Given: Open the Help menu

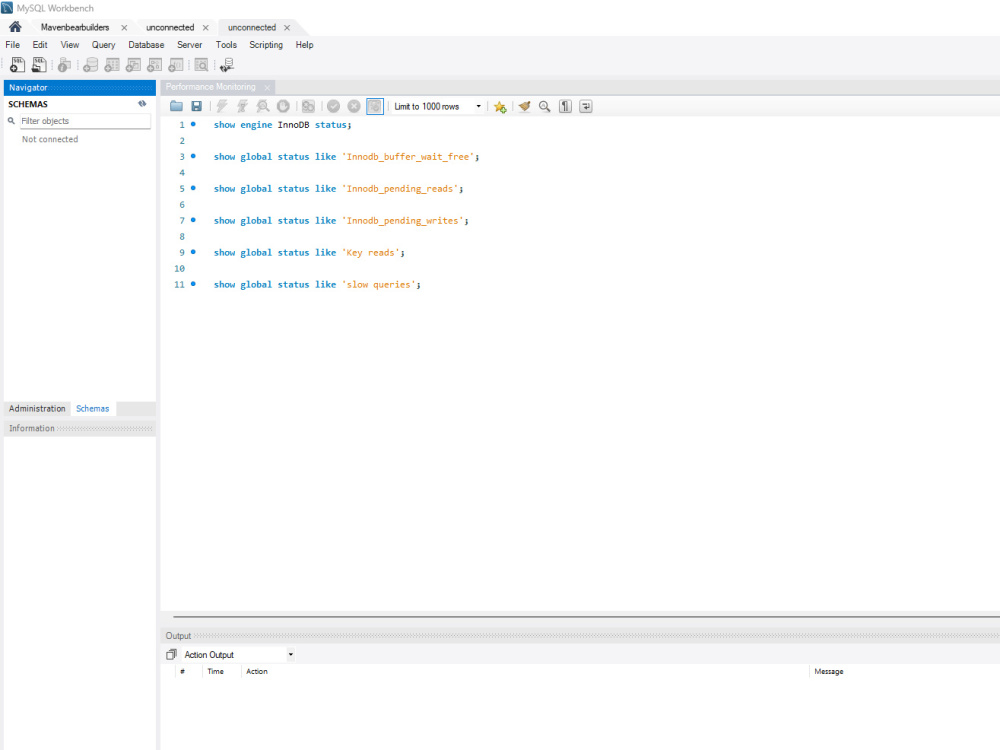Looking at the screenshot, I should tap(304, 45).
